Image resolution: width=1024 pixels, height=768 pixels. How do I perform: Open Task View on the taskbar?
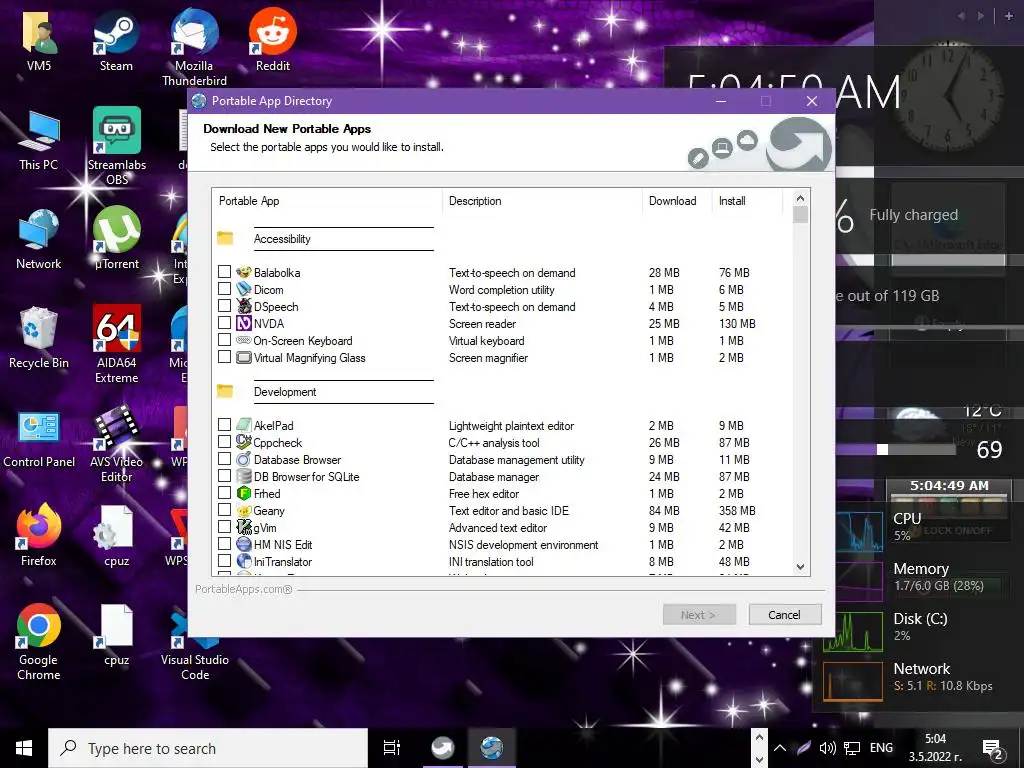coord(392,748)
